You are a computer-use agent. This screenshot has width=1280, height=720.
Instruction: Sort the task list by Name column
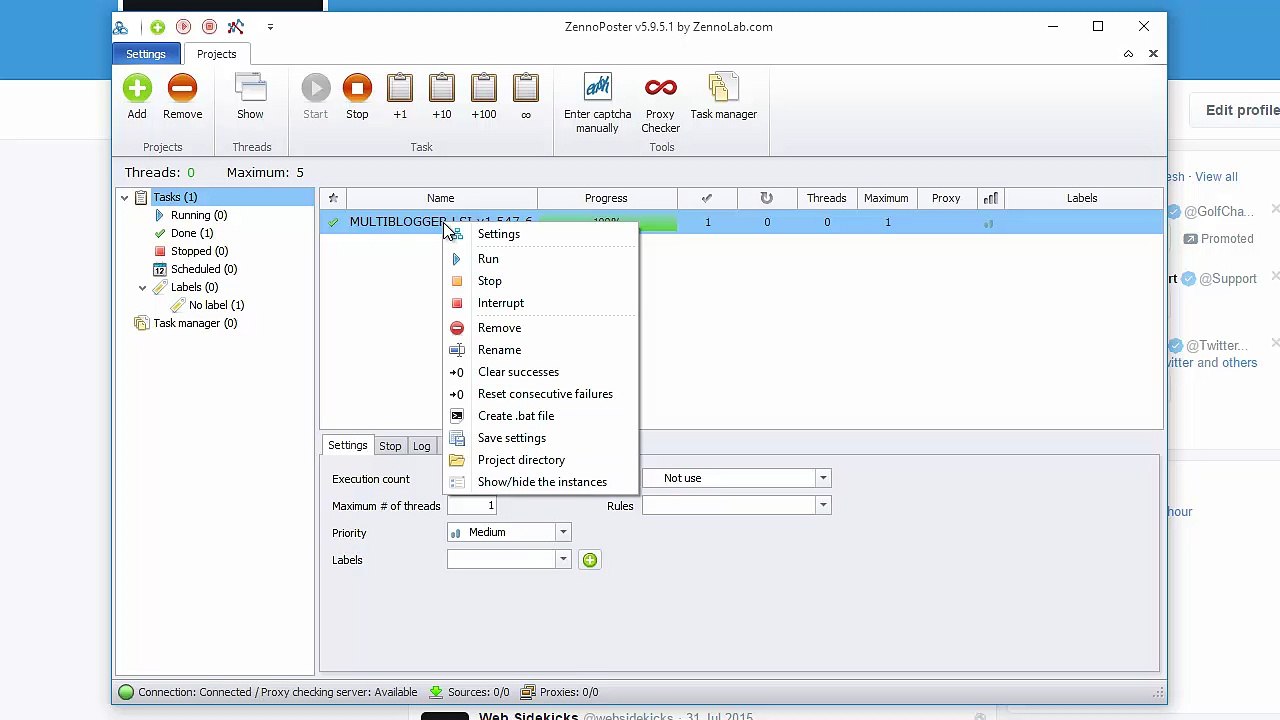pos(441,198)
